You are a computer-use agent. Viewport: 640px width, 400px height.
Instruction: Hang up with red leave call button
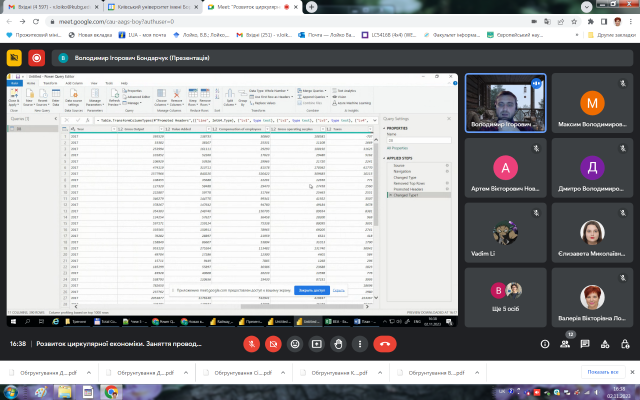click(386, 342)
